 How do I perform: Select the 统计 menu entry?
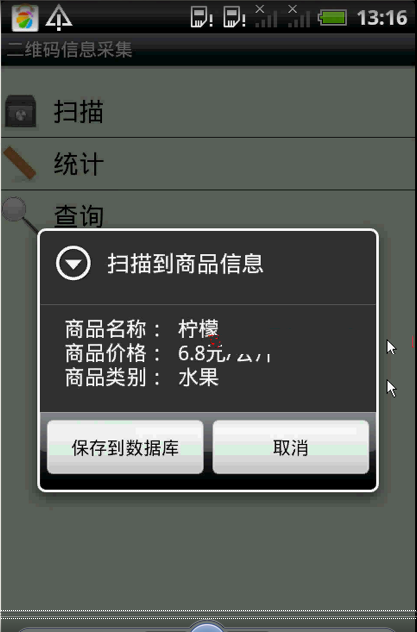click(x=208, y=163)
